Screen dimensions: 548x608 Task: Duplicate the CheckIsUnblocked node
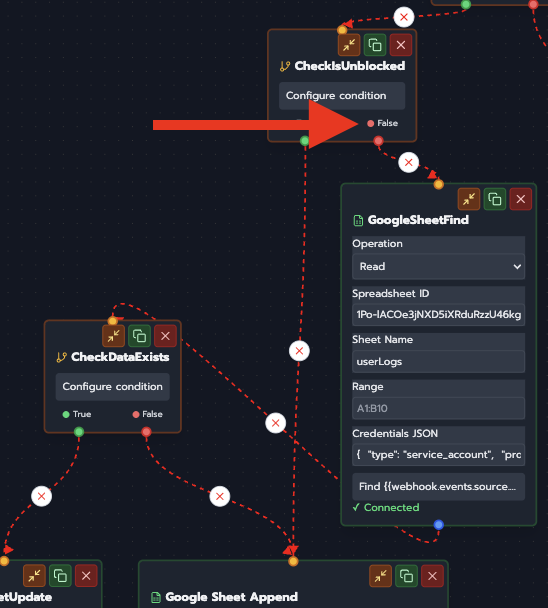tap(375, 45)
